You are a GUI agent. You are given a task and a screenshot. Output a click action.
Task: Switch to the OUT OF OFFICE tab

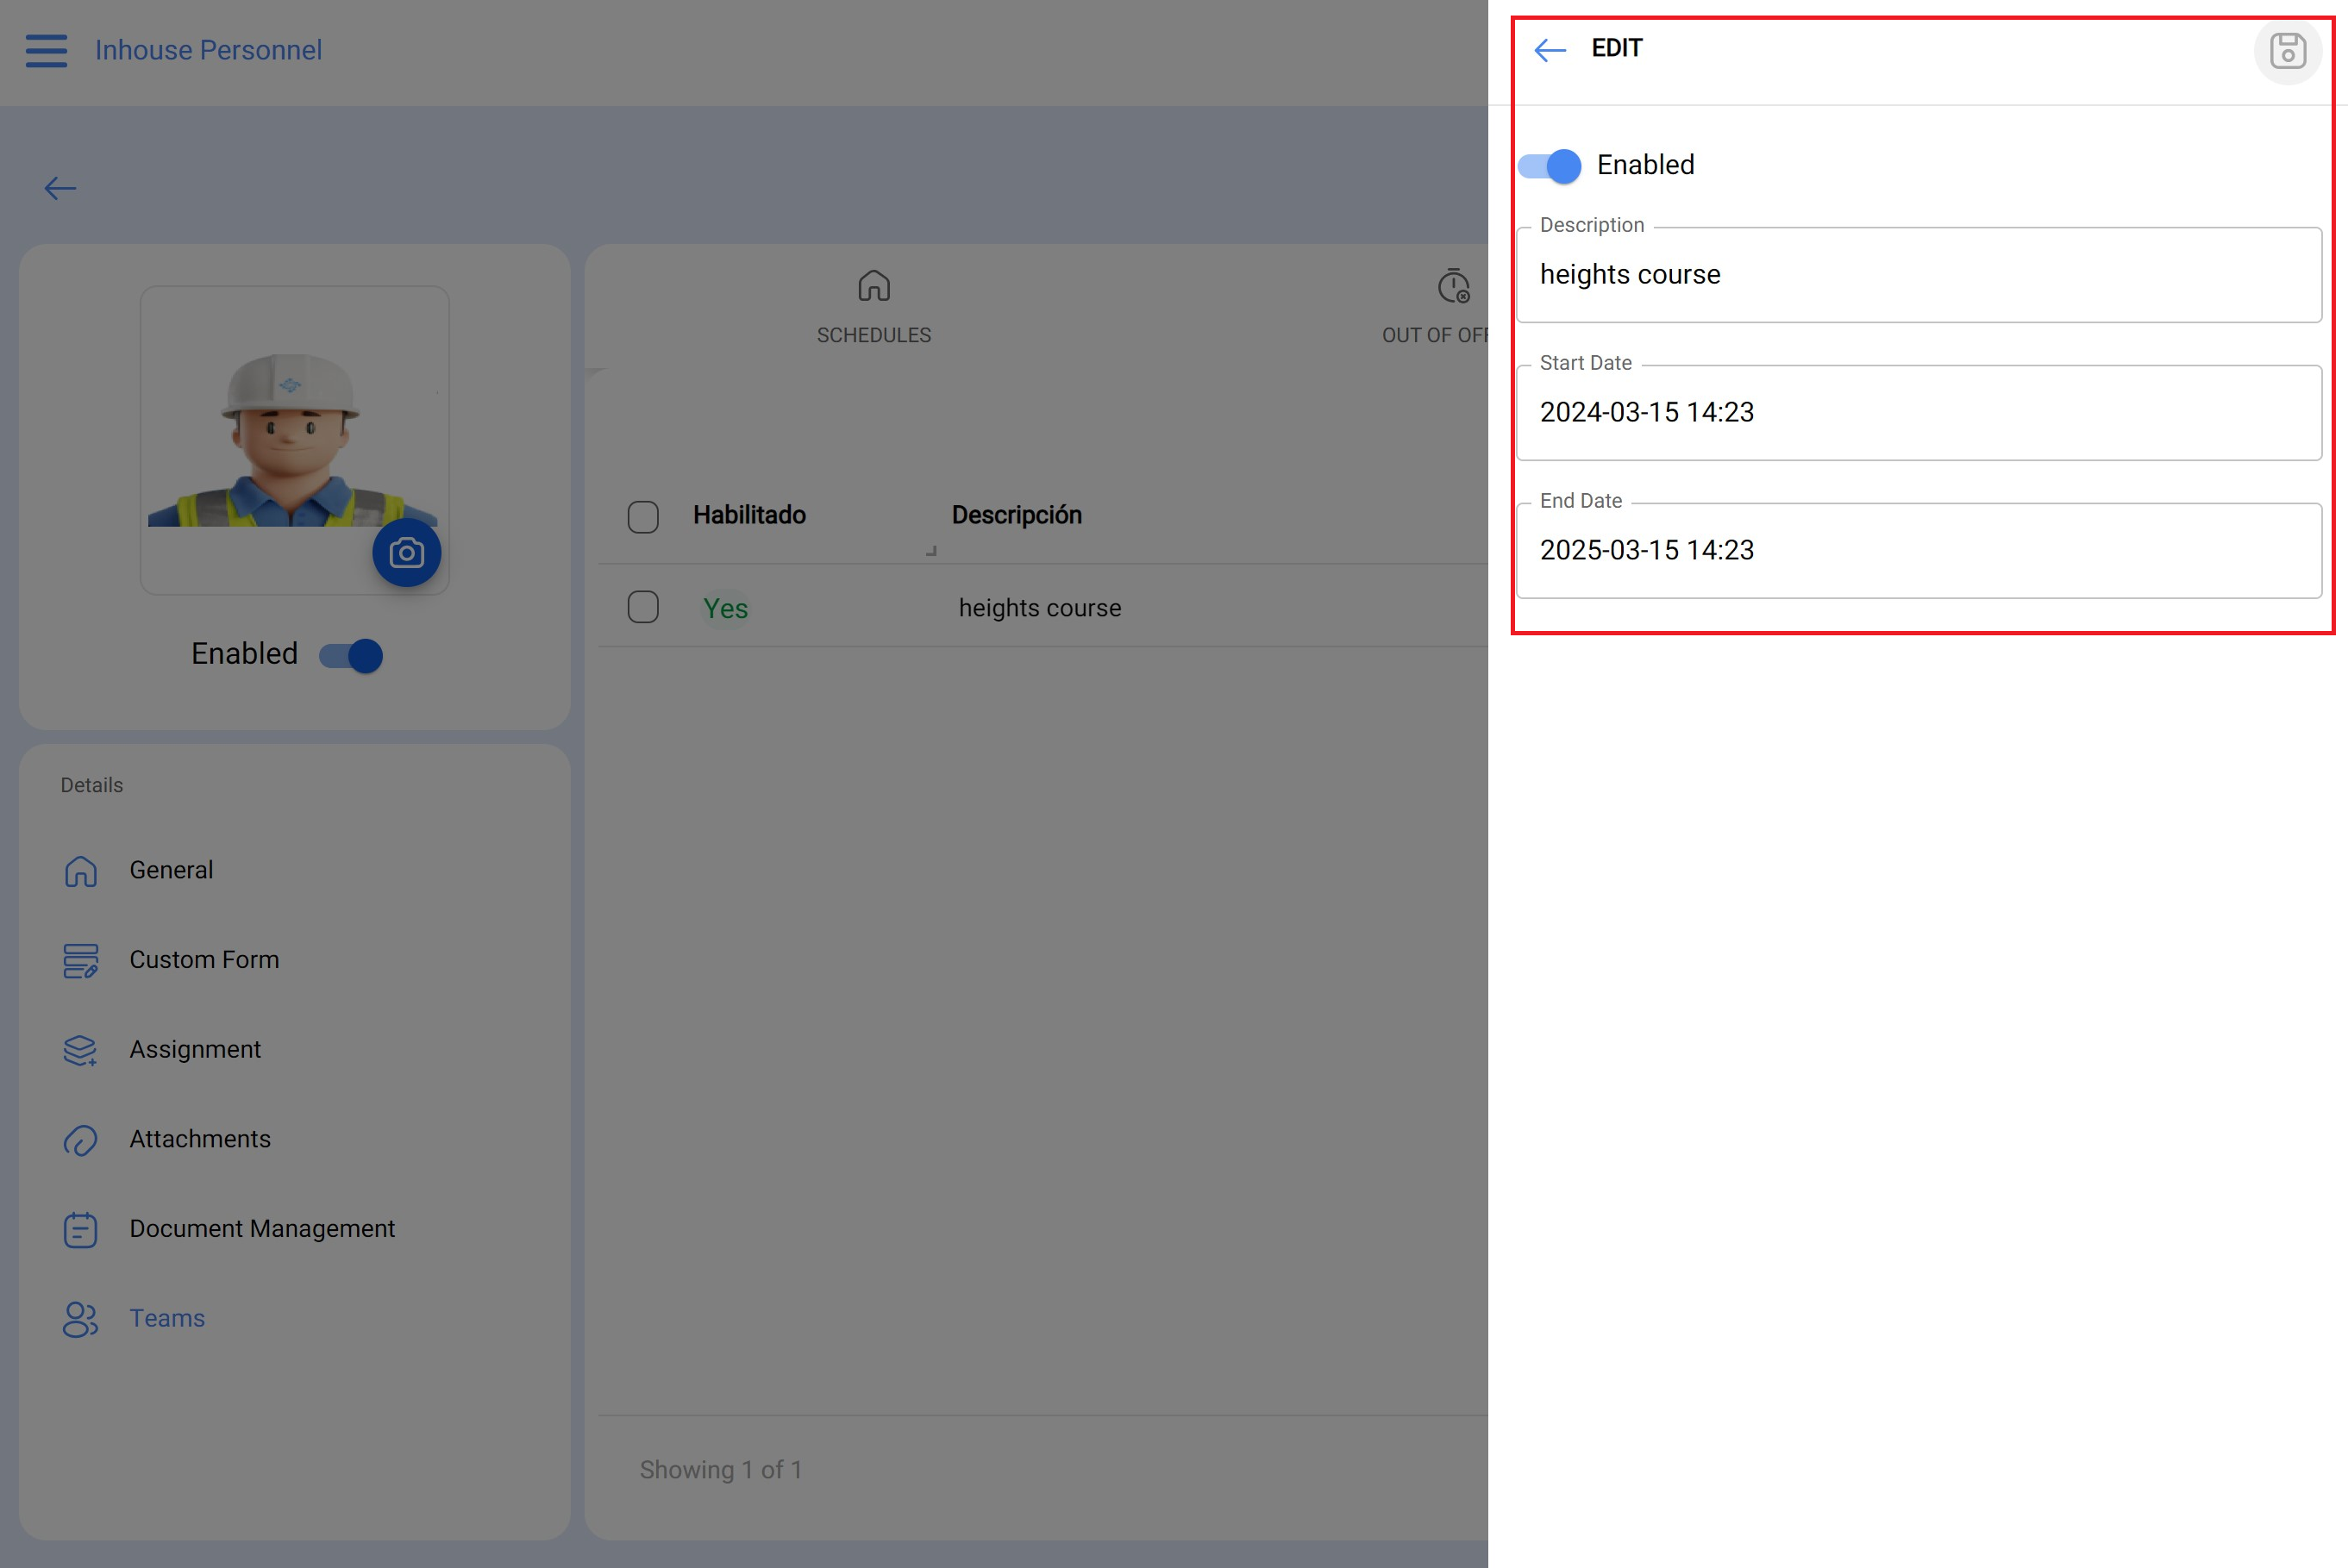pyautogui.click(x=1455, y=307)
